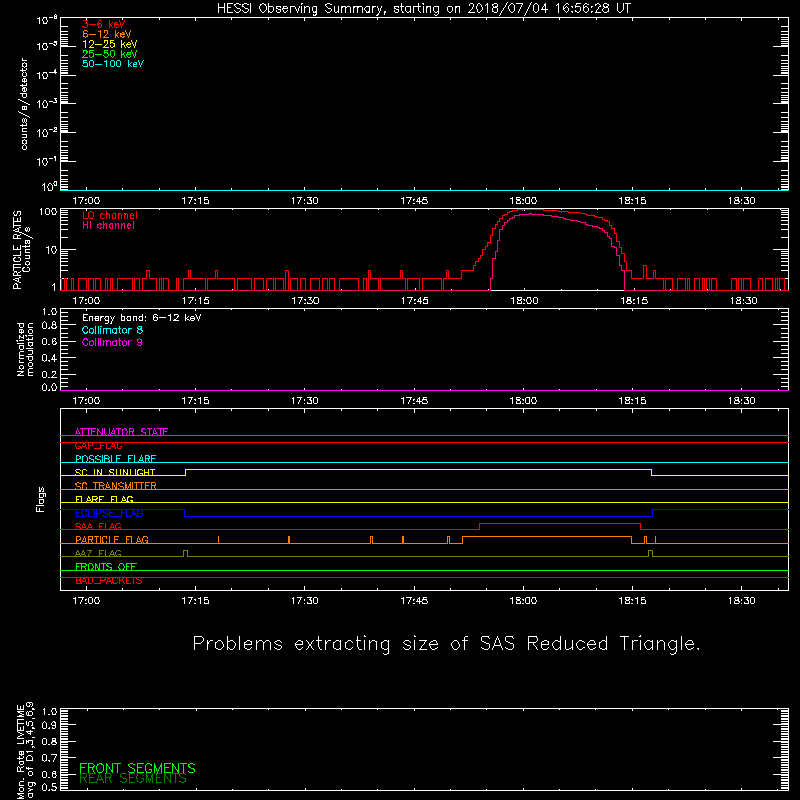Image resolution: width=800 pixels, height=800 pixels.
Task: Click the 'BAD_PACKETS' flag label
Action: 109,581
